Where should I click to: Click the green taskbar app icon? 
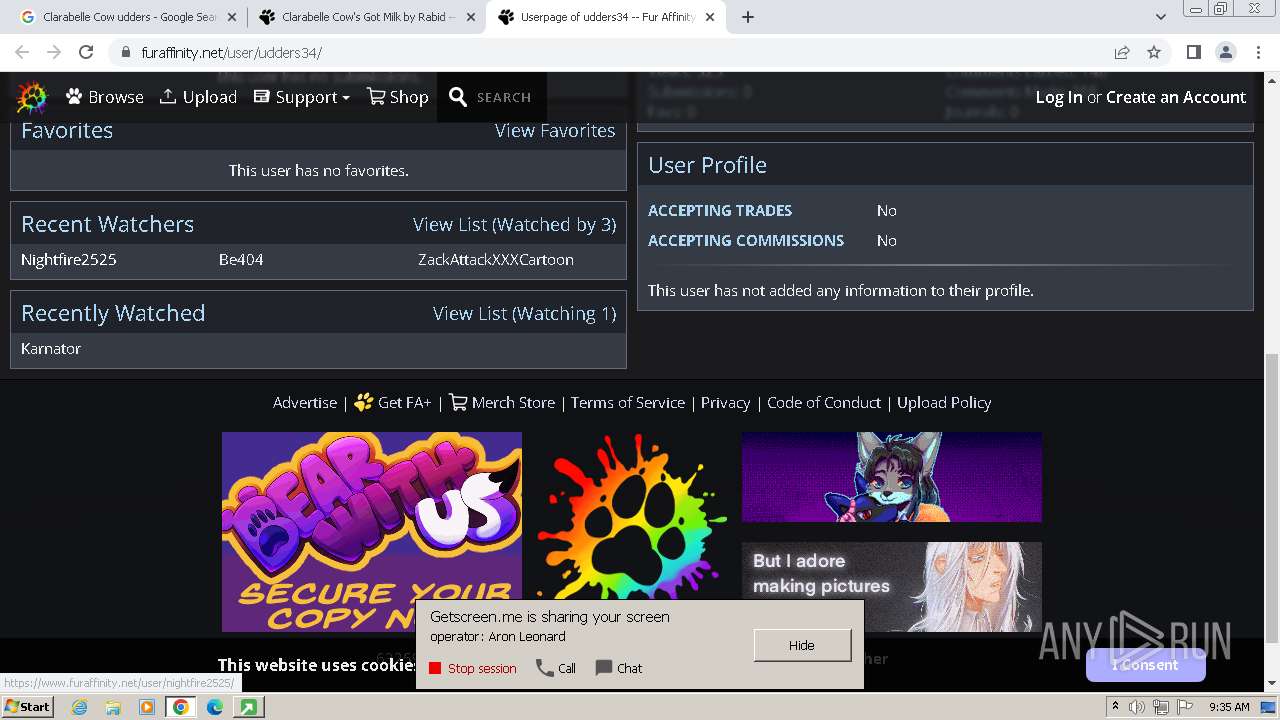click(x=247, y=707)
